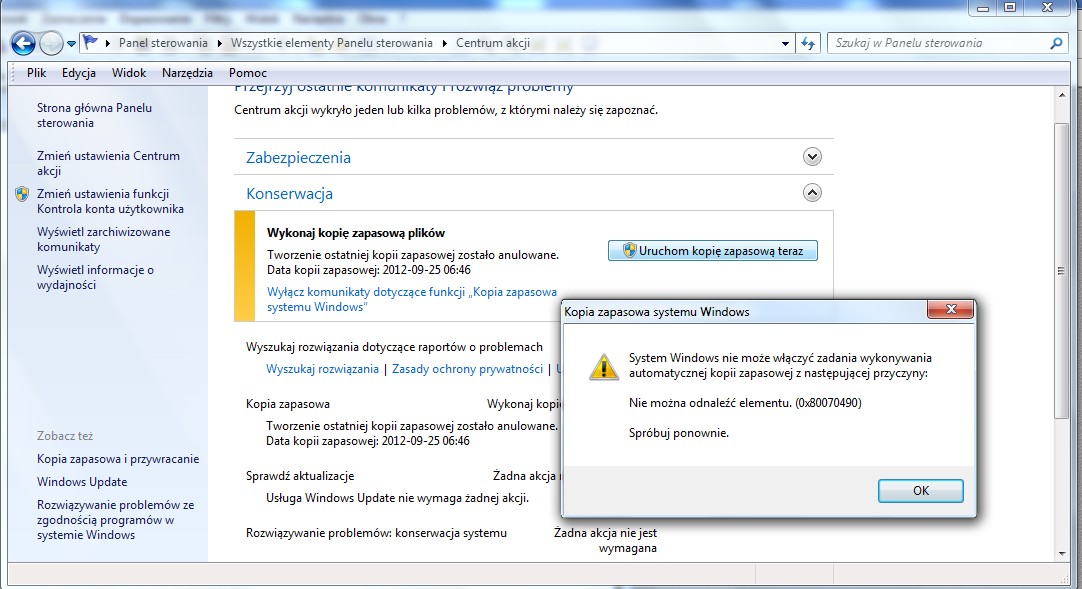Screen dimensions: 1082x589
Task: Minimize the Control Panel window
Action: pyautogui.click(x=983, y=8)
